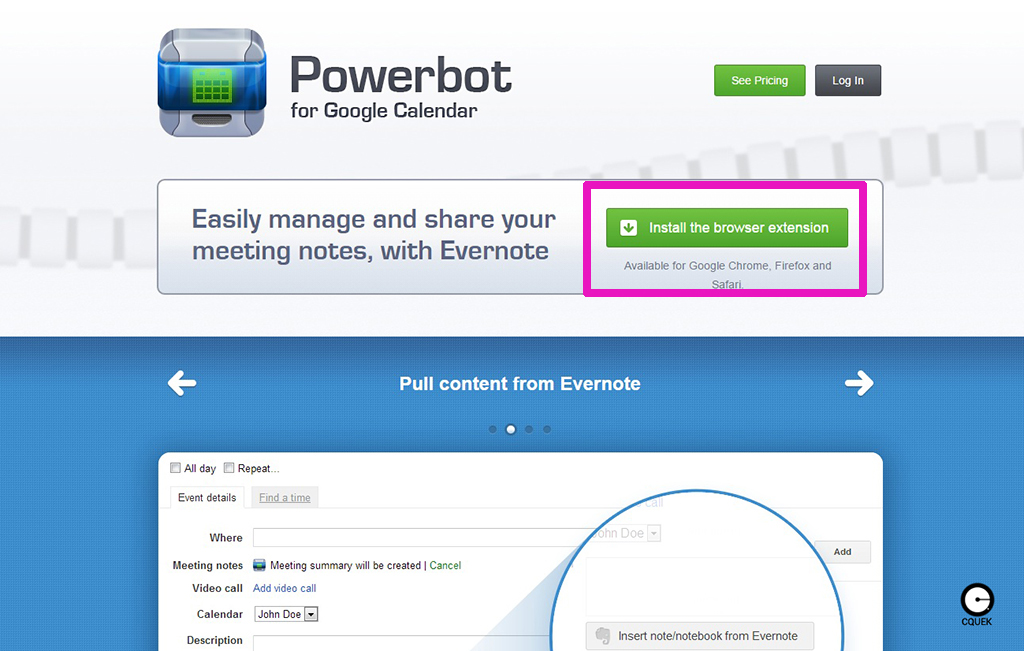The height and width of the screenshot is (651, 1024).
Task: Select the first carousel dot
Action: click(x=492, y=429)
